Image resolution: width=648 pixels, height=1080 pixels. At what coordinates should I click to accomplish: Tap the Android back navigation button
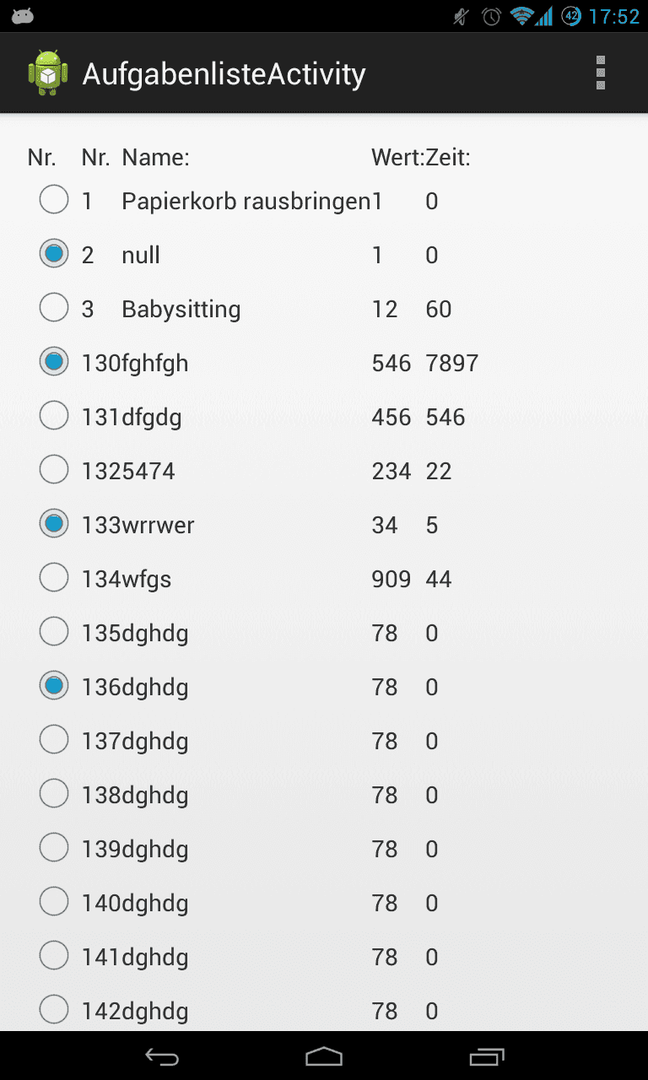pyautogui.click(x=163, y=1056)
